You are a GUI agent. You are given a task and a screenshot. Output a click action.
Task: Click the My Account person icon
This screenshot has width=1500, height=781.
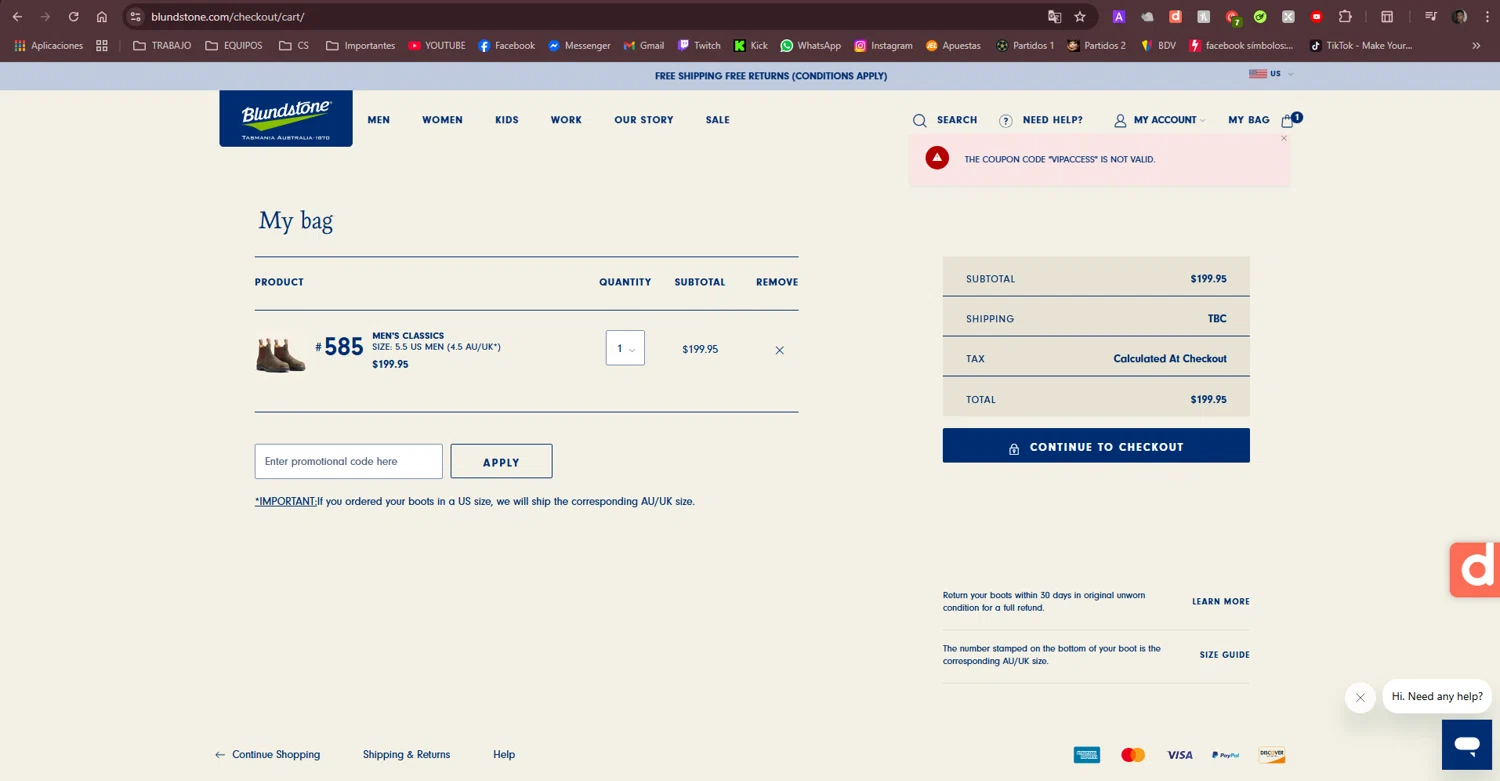(x=1120, y=120)
